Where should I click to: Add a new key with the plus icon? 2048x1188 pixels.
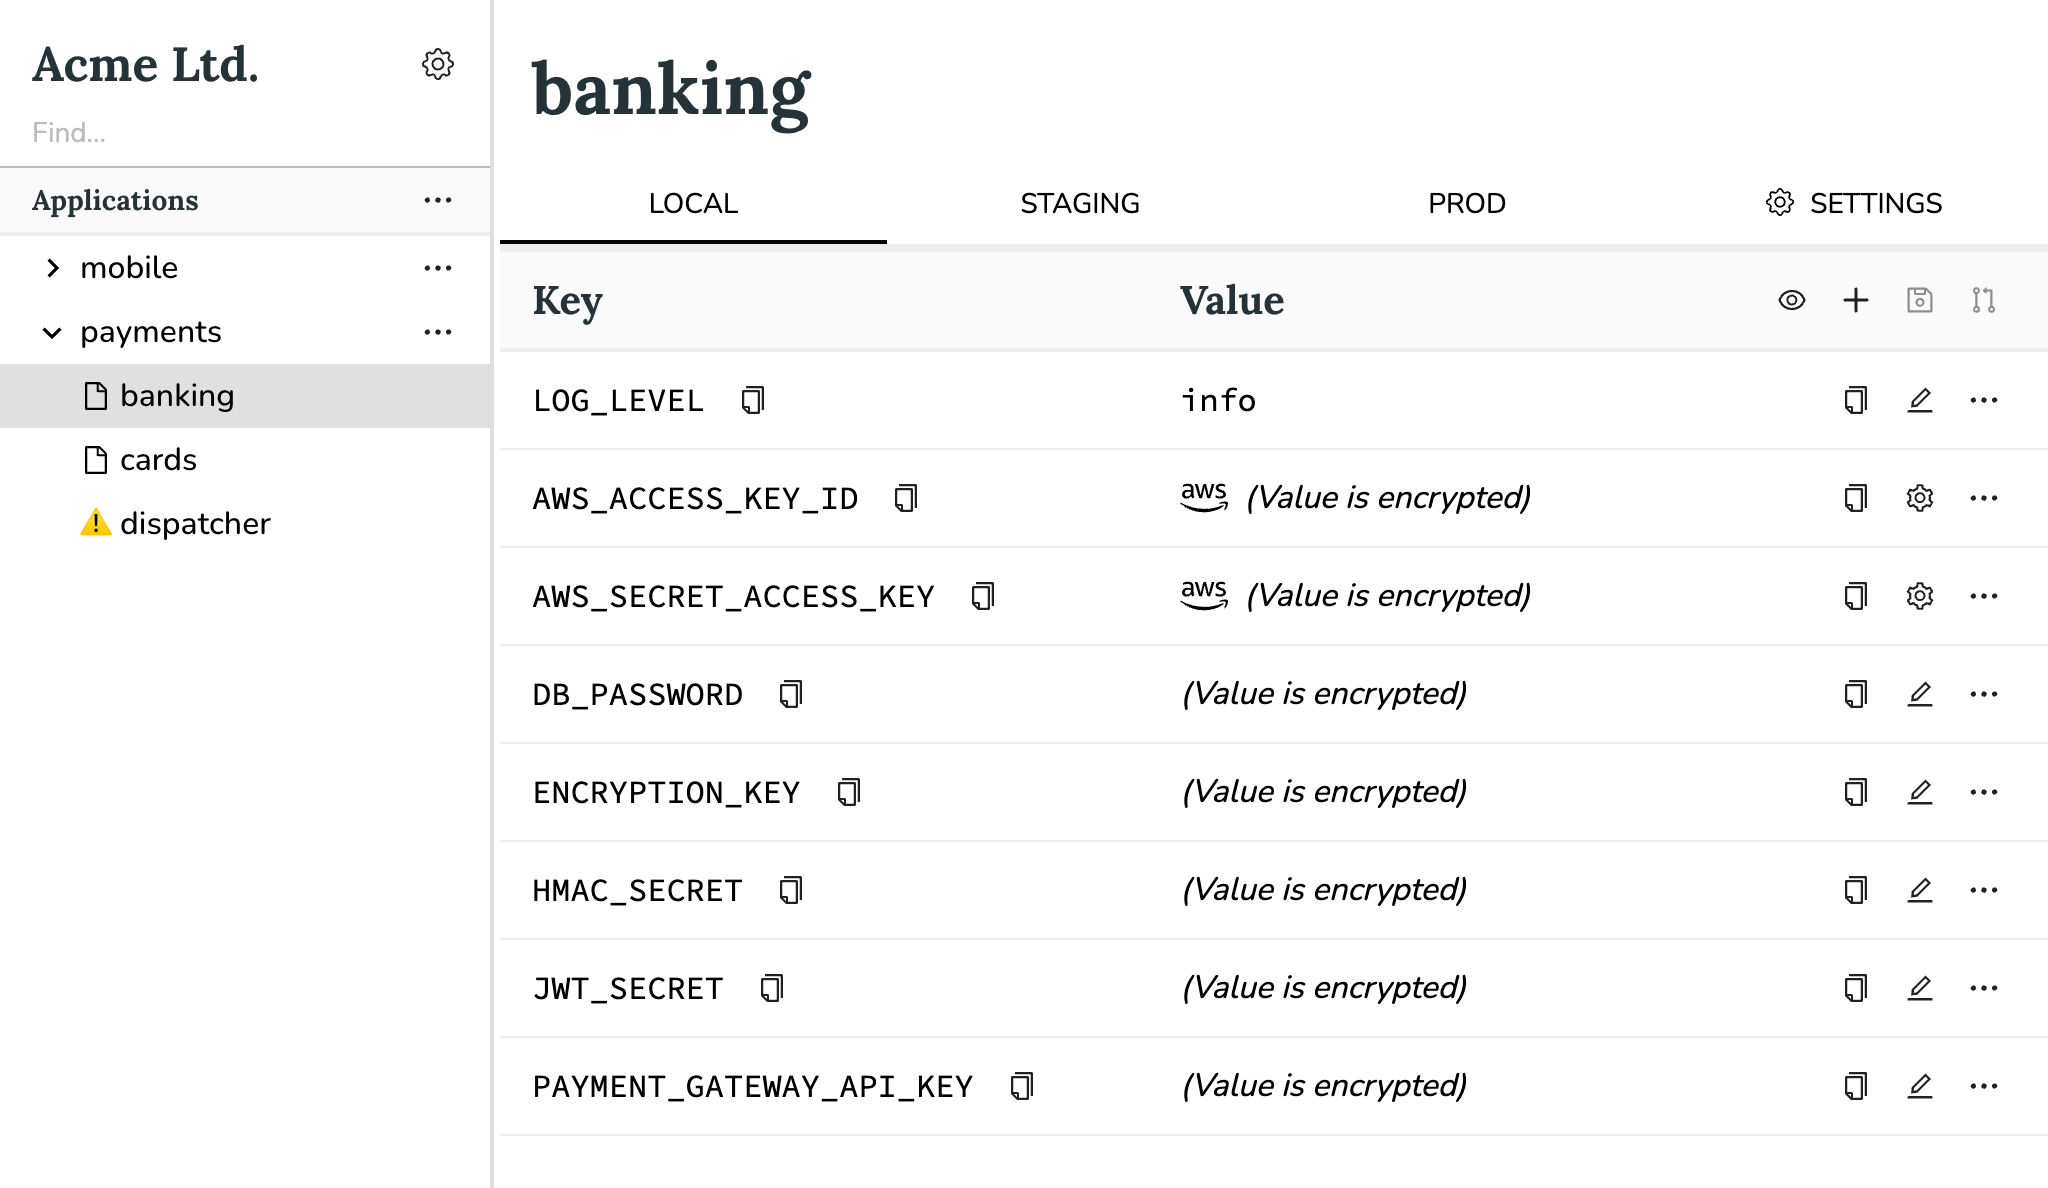click(x=1855, y=300)
